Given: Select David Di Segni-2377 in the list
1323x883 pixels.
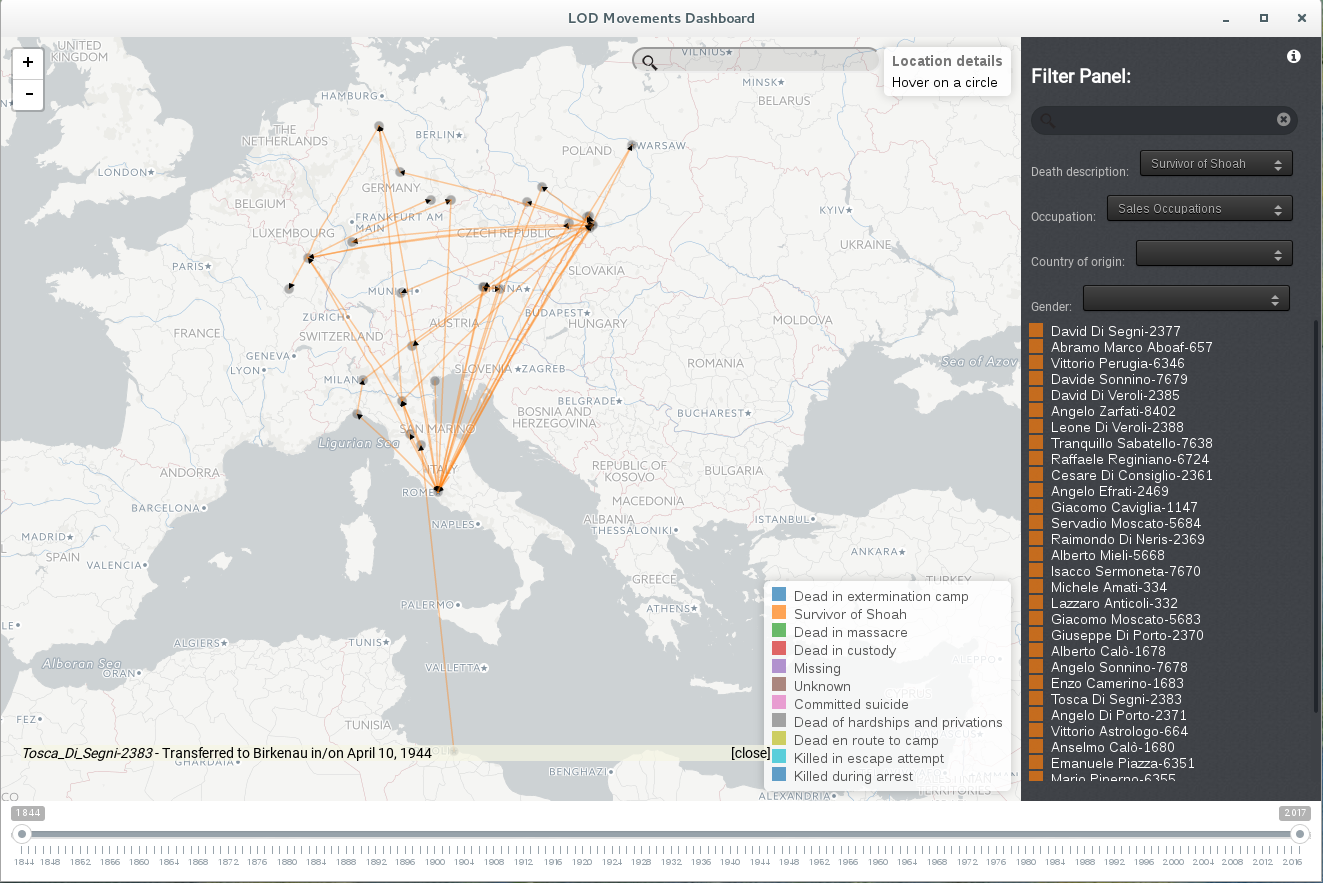Looking at the screenshot, I should pyautogui.click(x=1115, y=331).
